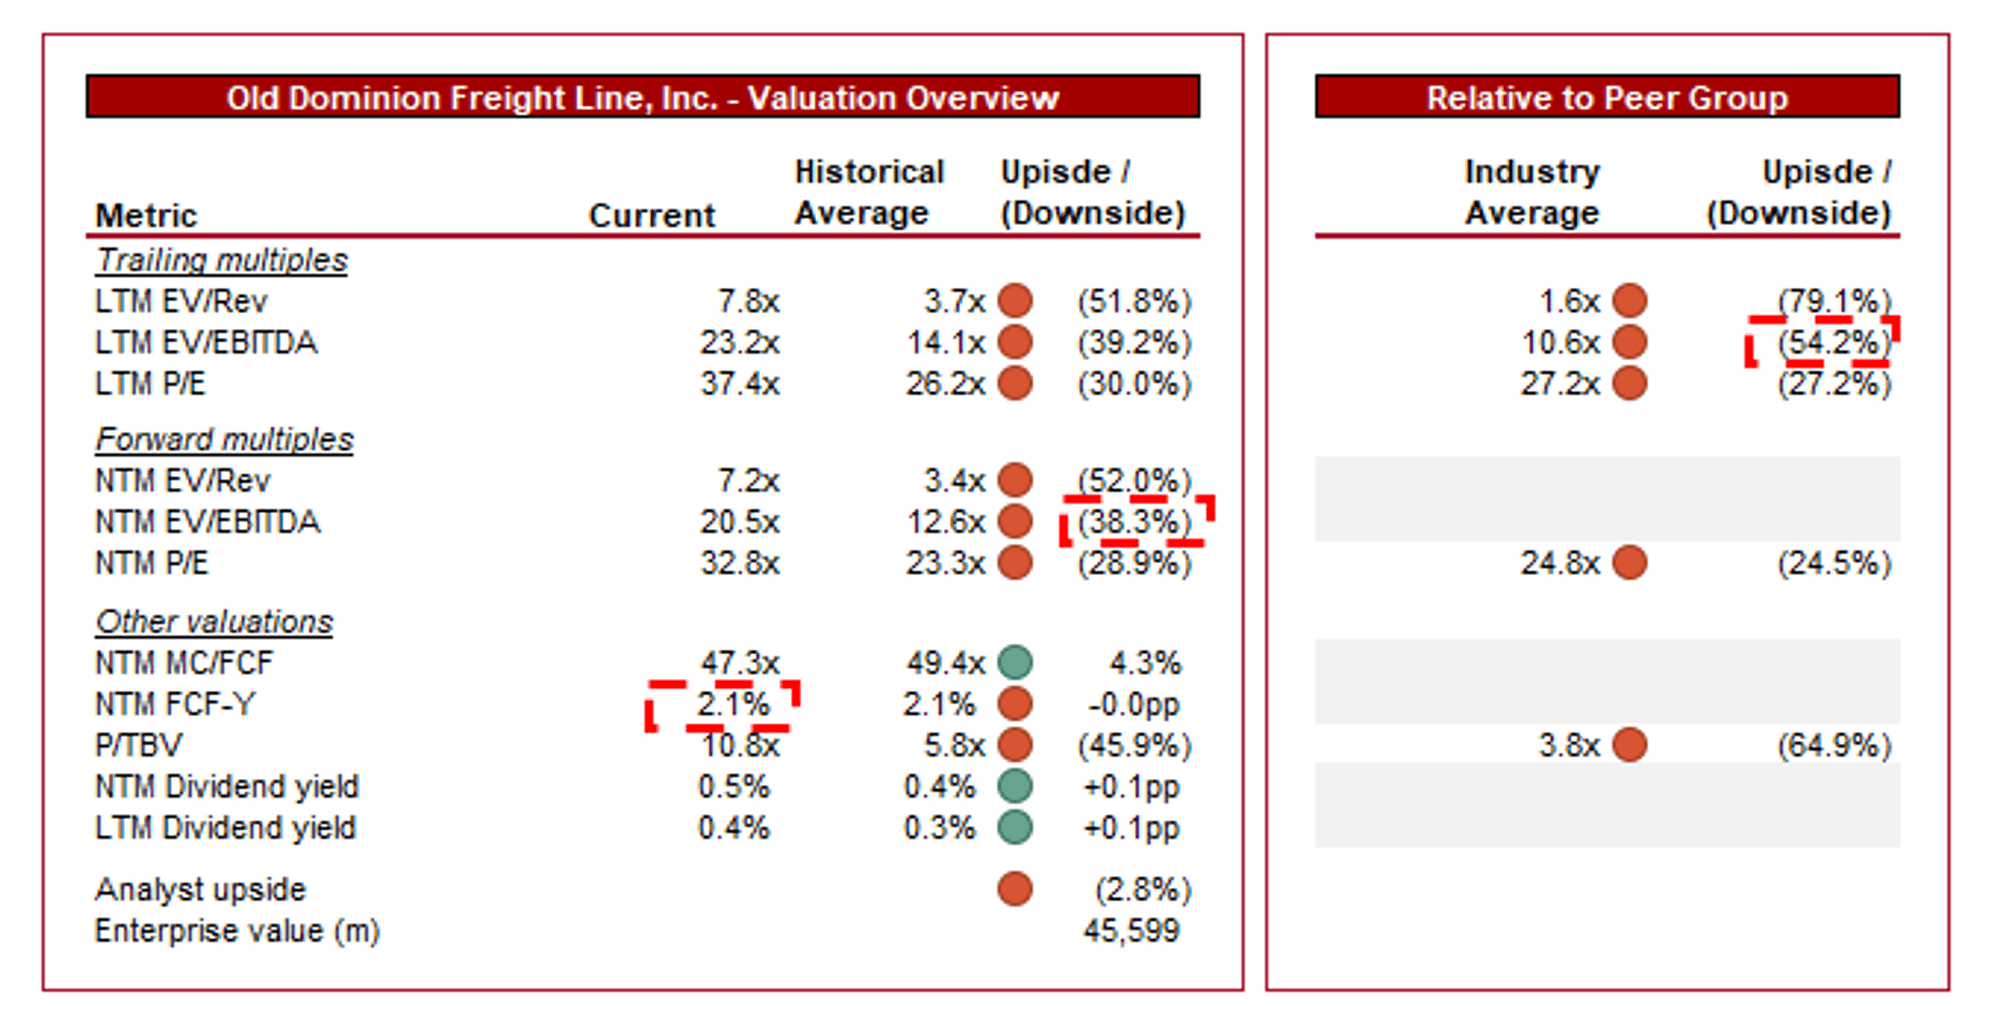2000x1029 pixels.
Task: Select the NTM EV/Rev row label
Action: (x=183, y=480)
